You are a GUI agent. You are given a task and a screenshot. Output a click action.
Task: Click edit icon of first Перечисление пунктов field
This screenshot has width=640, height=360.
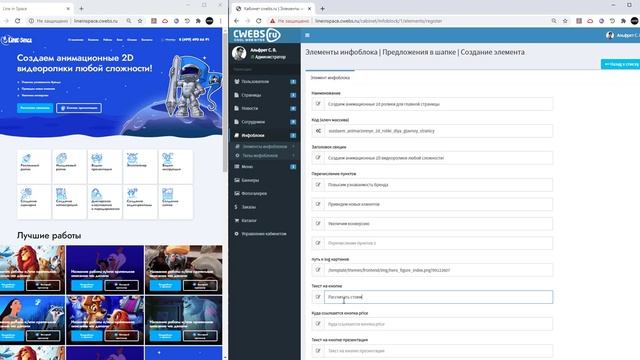[318, 185]
